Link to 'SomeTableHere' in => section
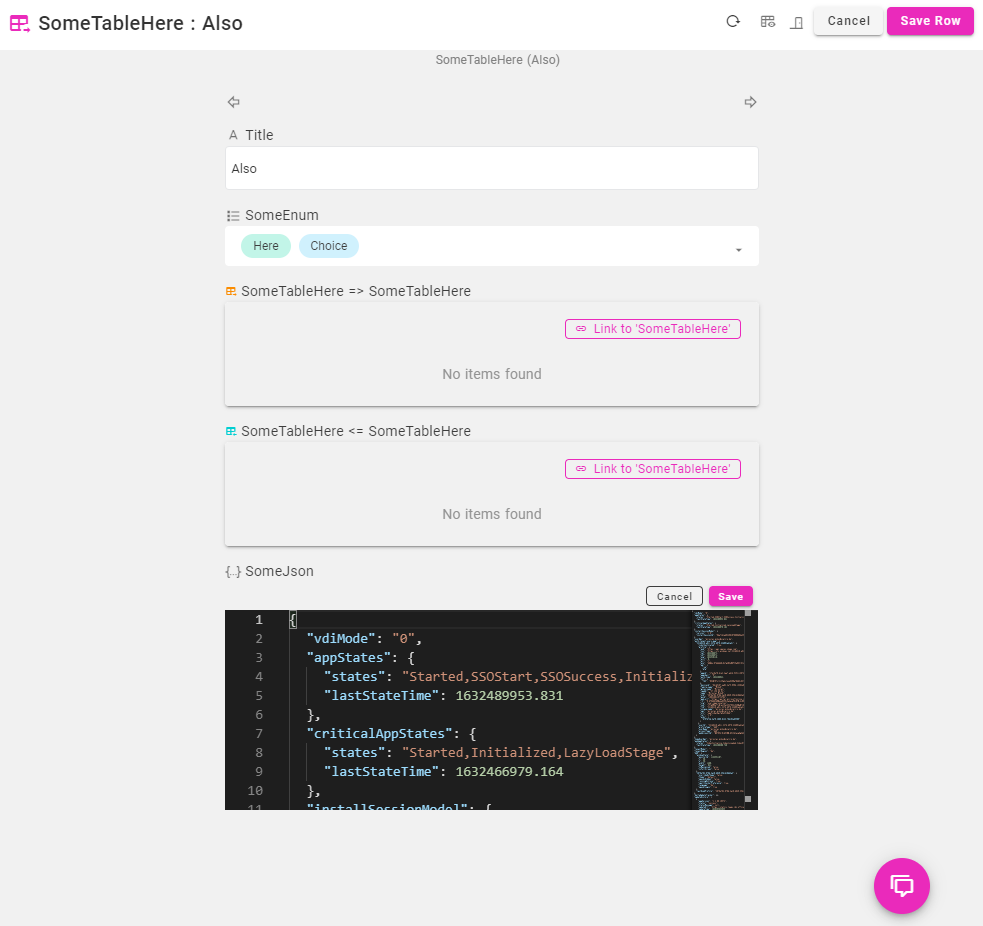This screenshot has height=926, width=983. click(653, 329)
